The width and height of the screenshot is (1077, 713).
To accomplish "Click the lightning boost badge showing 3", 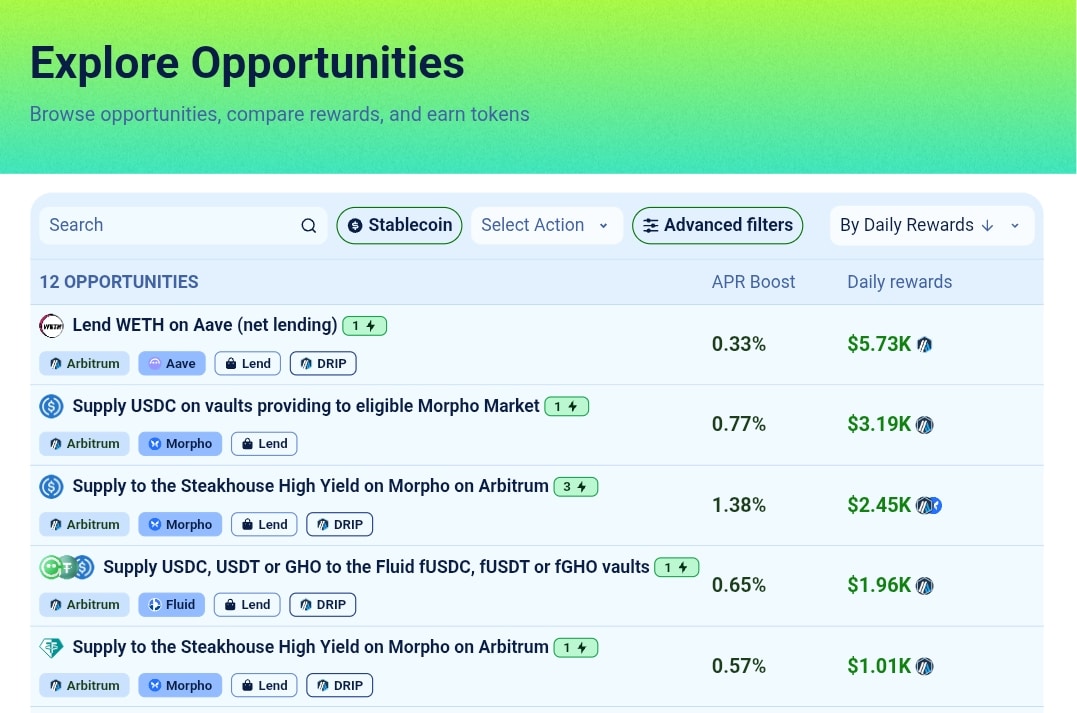I will pyautogui.click(x=576, y=487).
